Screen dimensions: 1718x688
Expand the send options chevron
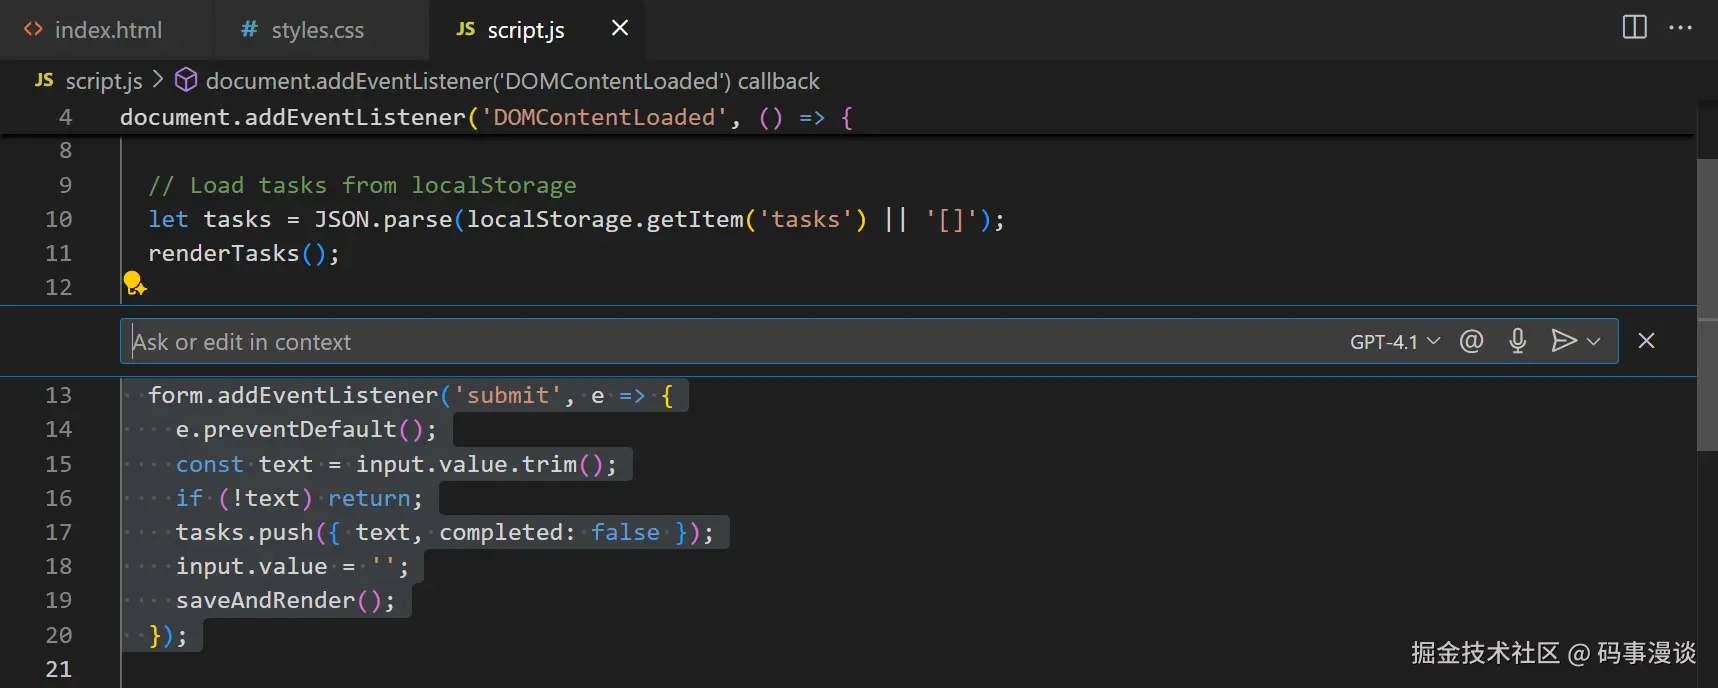click(1594, 341)
